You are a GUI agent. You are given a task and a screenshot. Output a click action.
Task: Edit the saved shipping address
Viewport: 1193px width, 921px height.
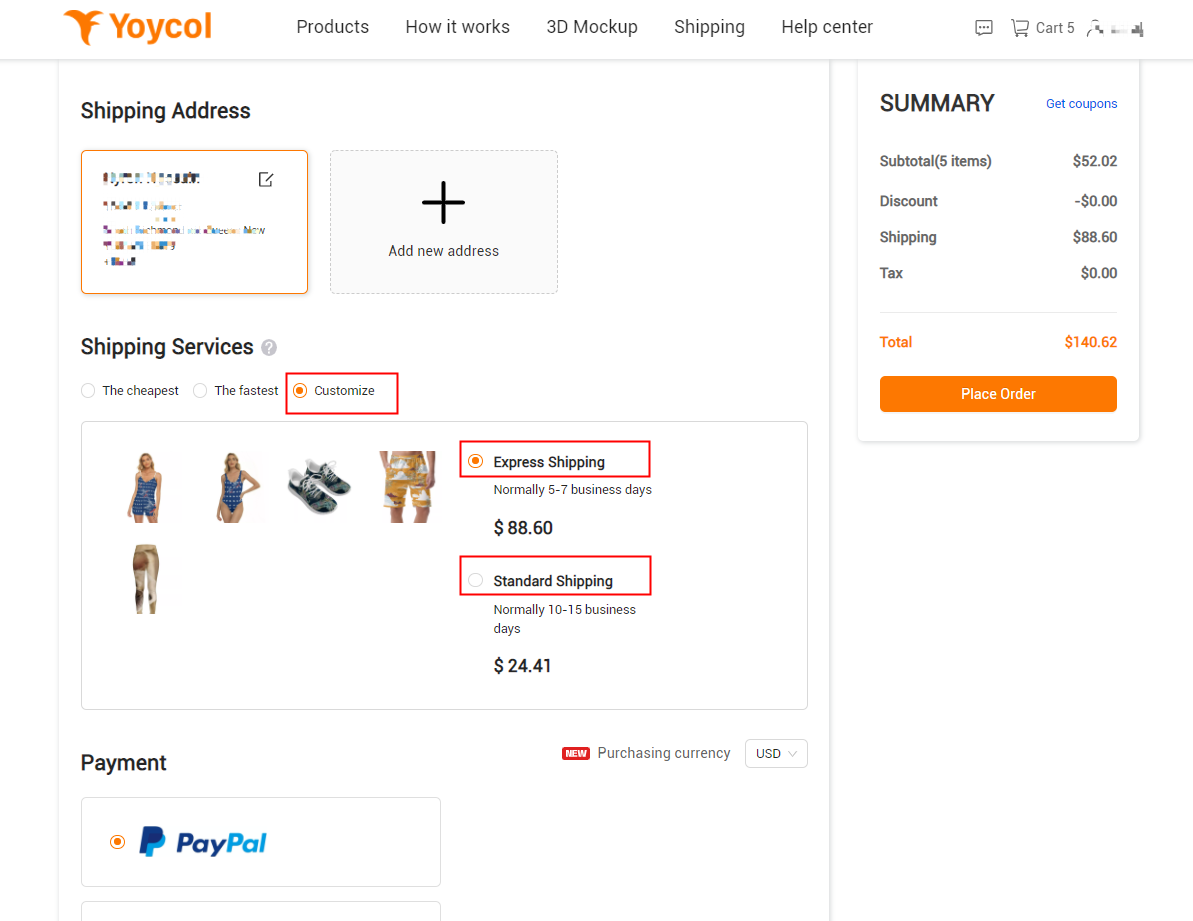(265, 179)
